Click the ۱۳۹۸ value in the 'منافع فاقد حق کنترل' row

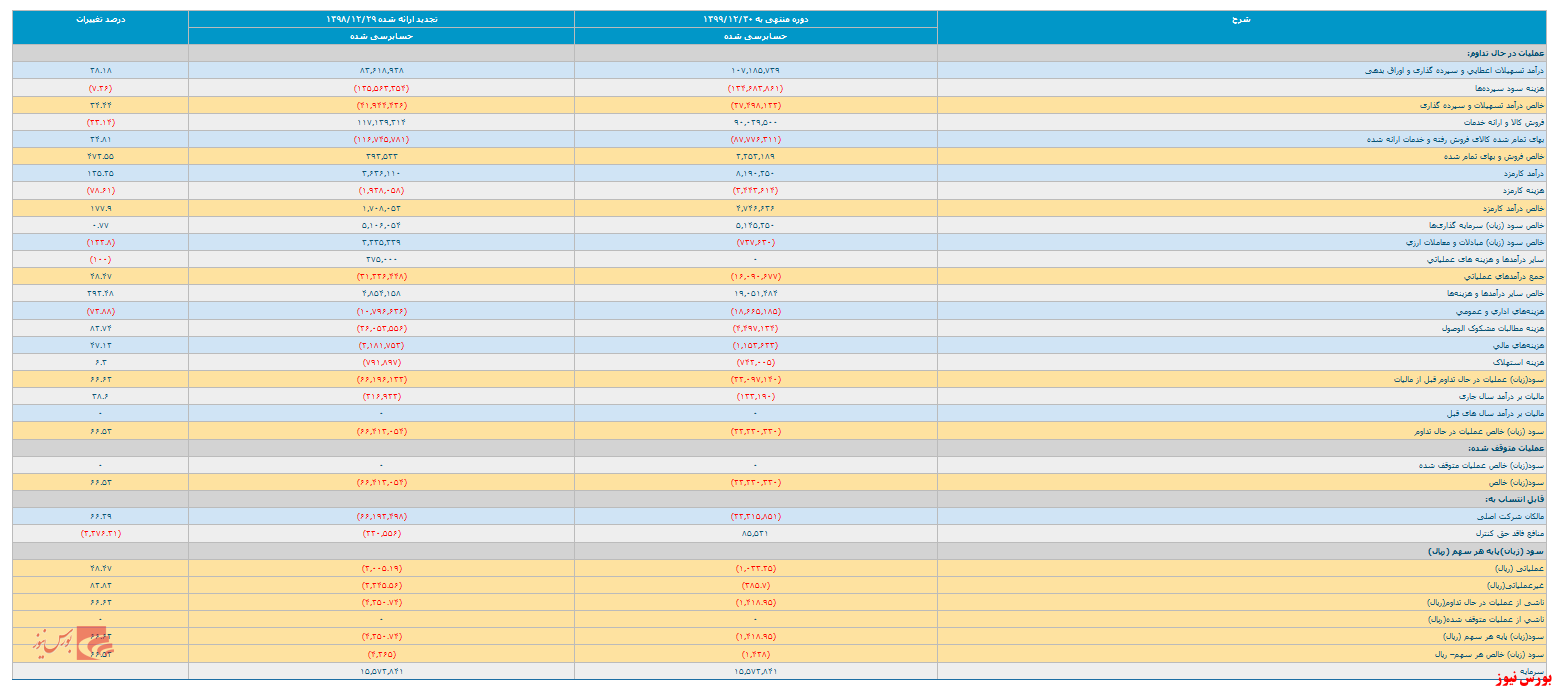(x=381, y=533)
